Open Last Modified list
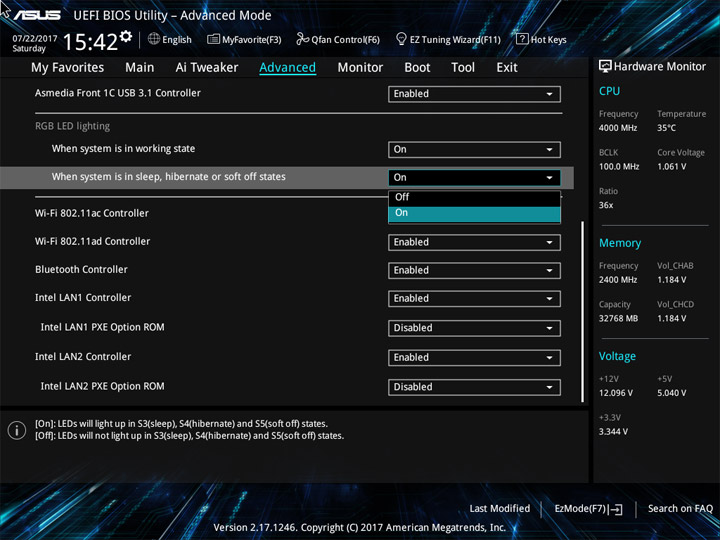 (x=500, y=508)
